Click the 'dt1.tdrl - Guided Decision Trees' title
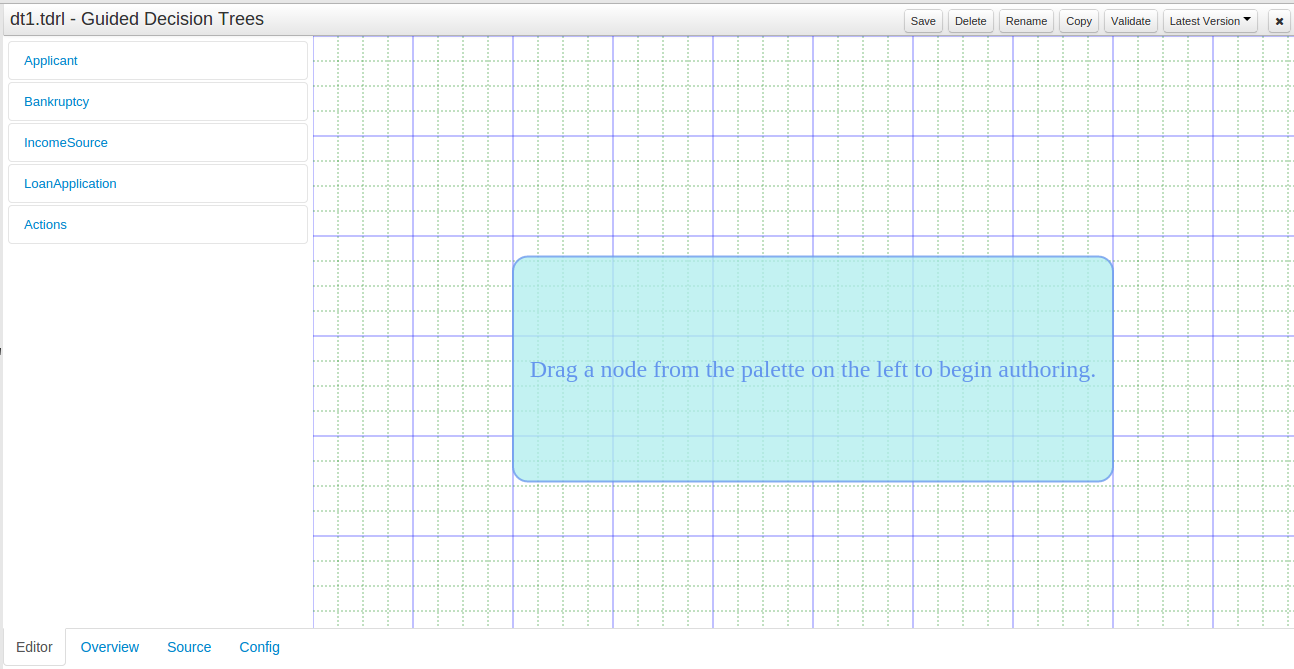 click(x=137, y=18)
